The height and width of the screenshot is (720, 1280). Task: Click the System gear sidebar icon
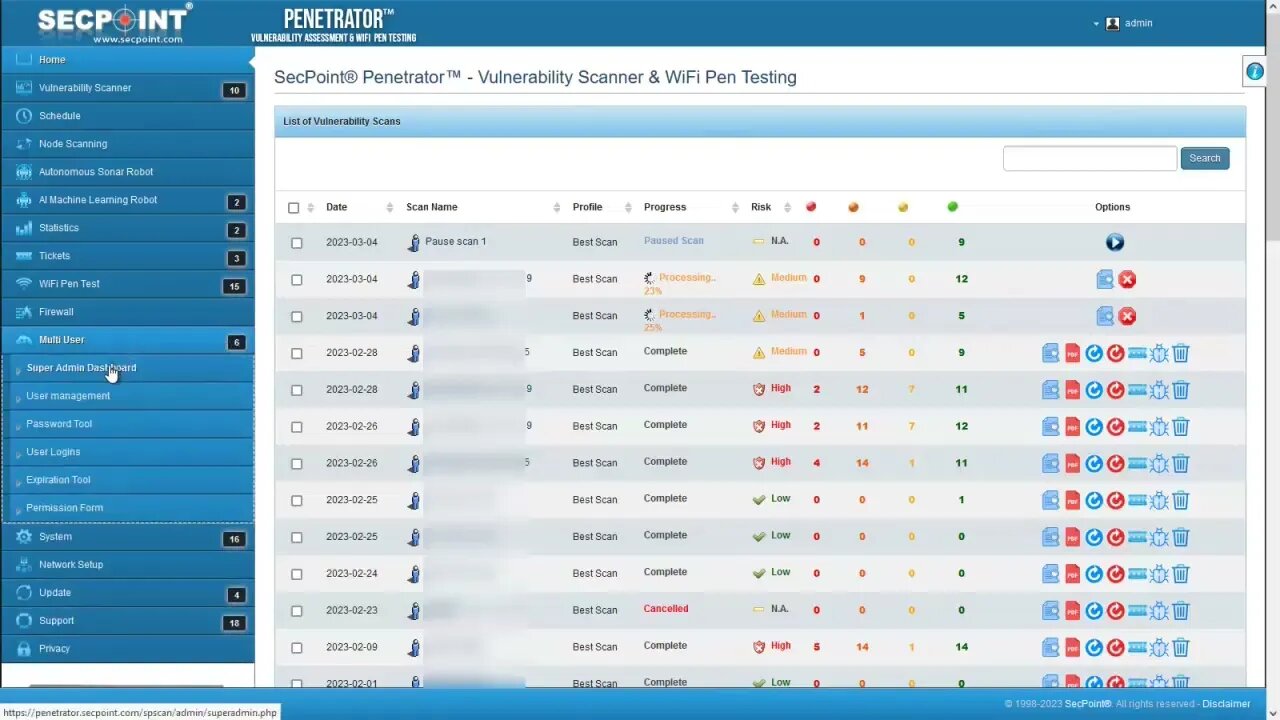pyautogui.click(x=24, y=537)
